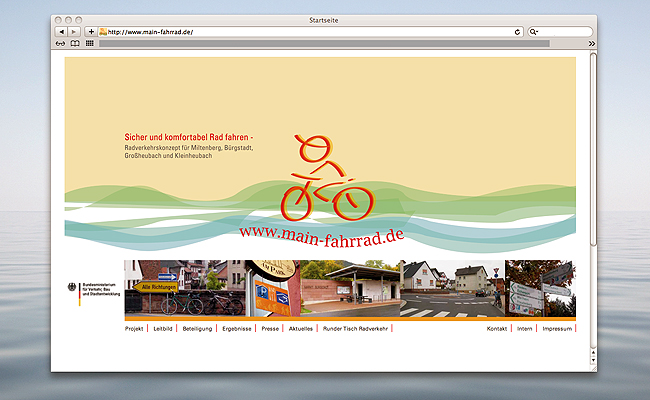
Task: Click the crosswalk street photo
Action: 452,288
